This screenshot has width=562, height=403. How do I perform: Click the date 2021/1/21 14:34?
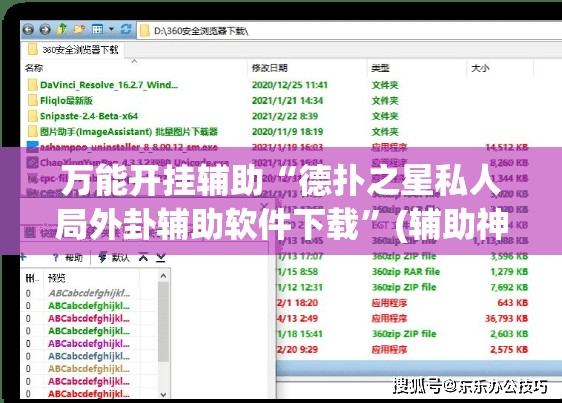pyautogui.click(x=287, y=100)
